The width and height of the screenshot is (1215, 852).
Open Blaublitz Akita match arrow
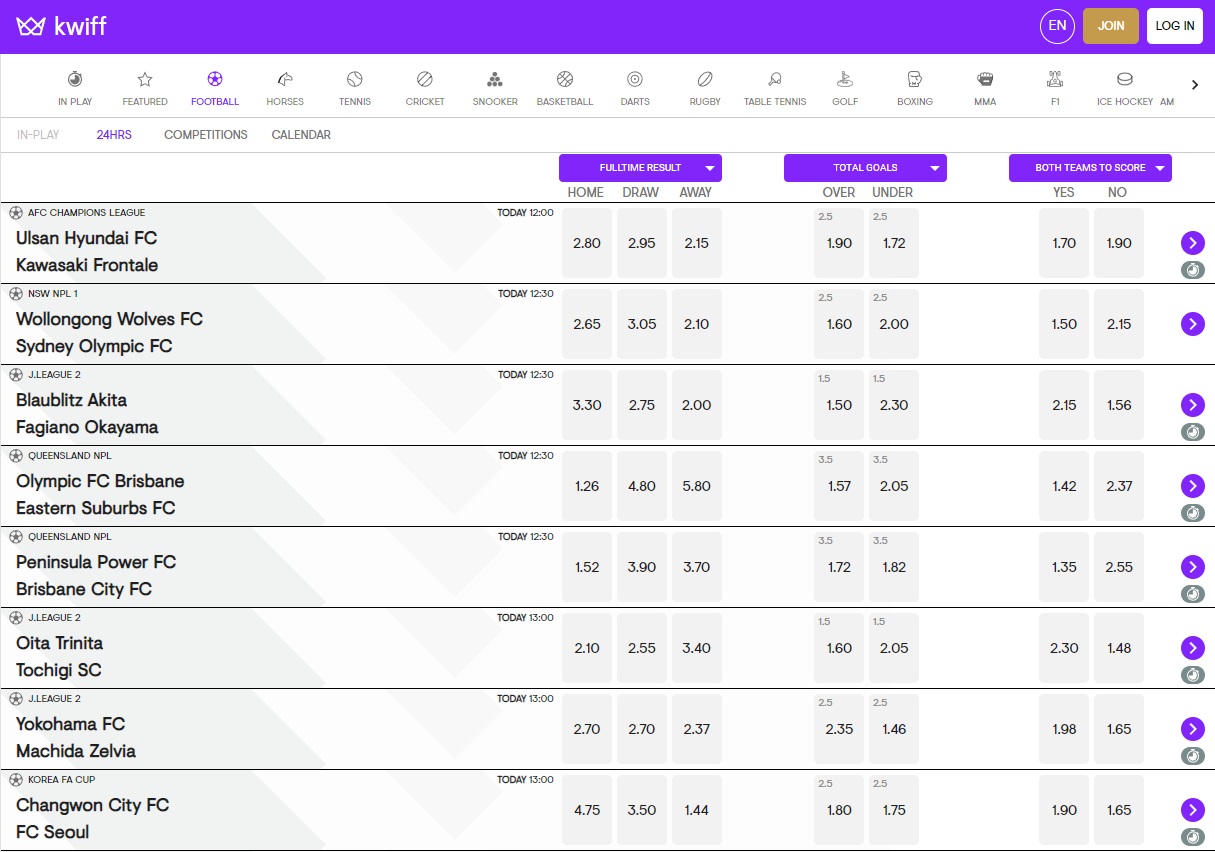click(1192, 405)
